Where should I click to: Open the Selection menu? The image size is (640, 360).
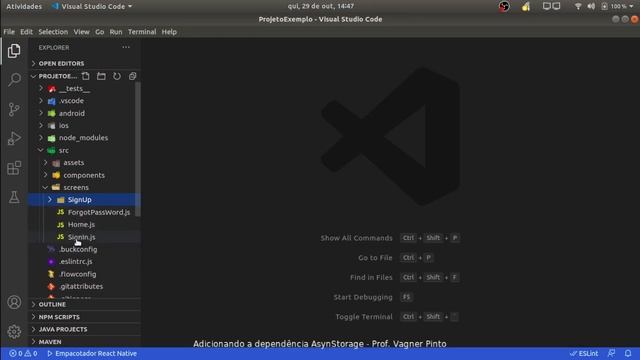click(x=53, y=32)
